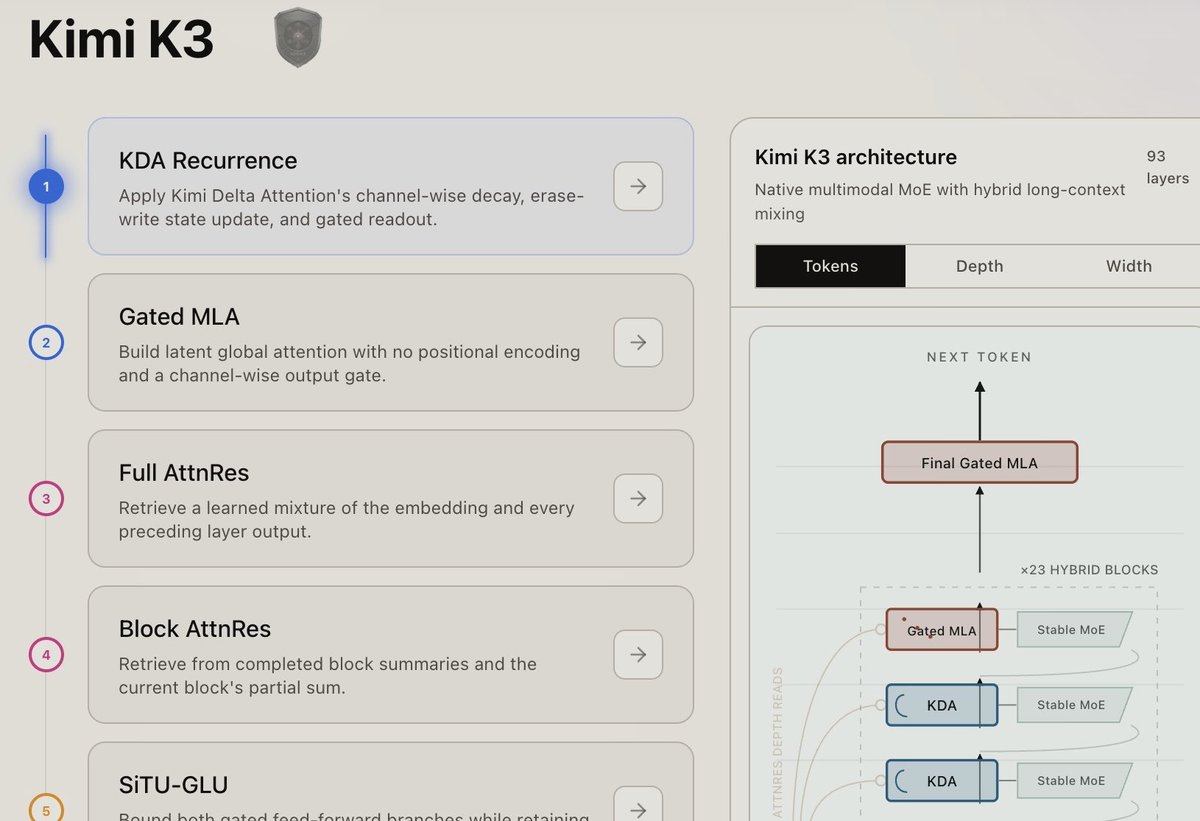Screen dimensions: 1200x821
Task: Switch to the Width tab
Action: point(1128,266)
